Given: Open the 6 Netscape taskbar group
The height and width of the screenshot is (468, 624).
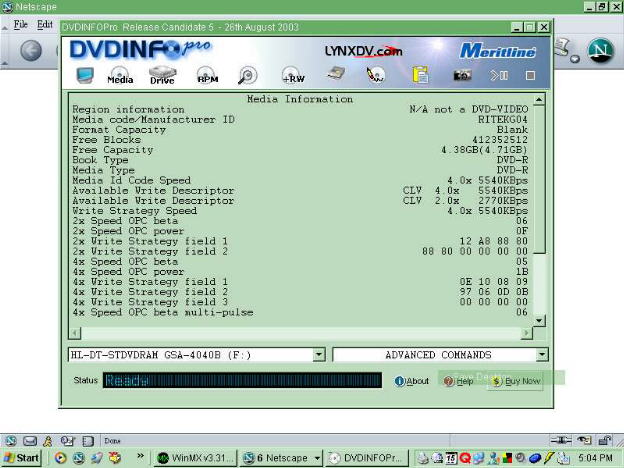Looking at the screenshot, I should click(281, 458).
